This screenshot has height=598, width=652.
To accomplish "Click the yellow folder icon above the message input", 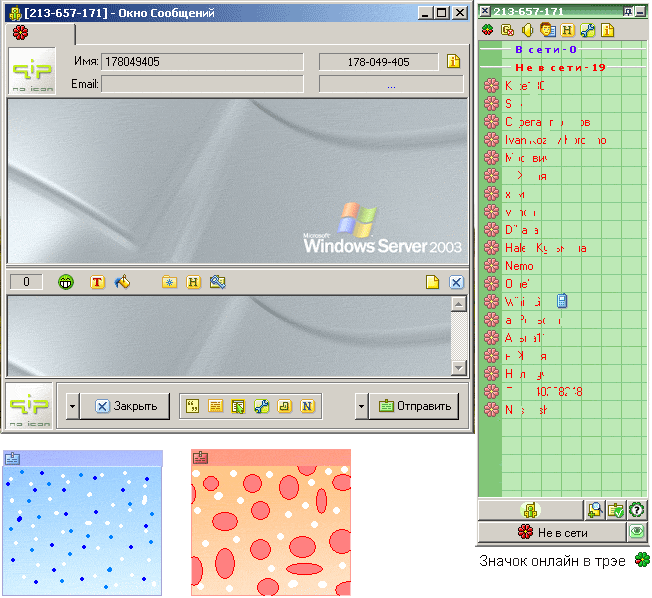I will 169,282.
